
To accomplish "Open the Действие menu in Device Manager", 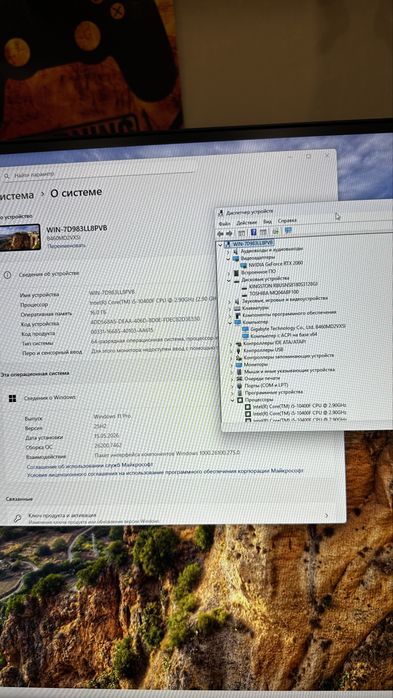I will (x=247, y=222).
